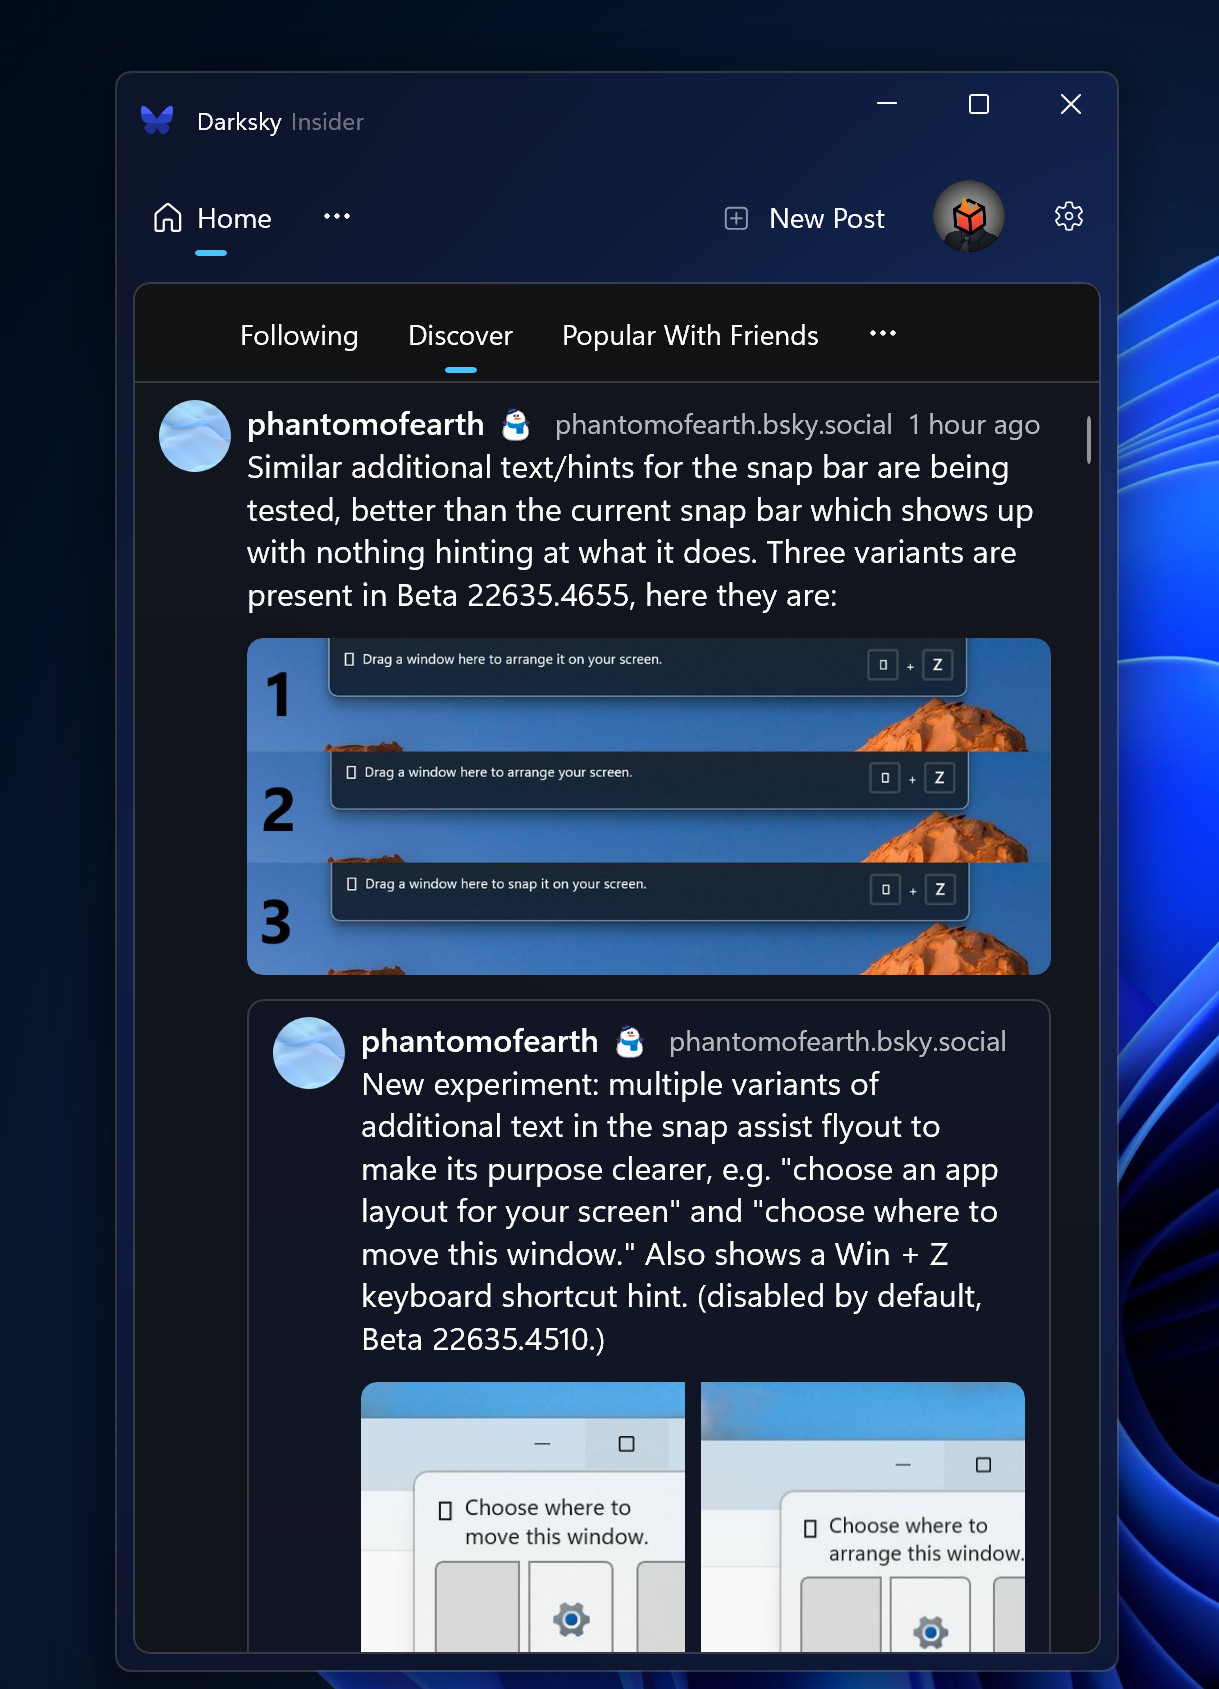Click the snowman emoji in the quoted post
Screen dimensions: 1219x1689
coord(630,1042)
